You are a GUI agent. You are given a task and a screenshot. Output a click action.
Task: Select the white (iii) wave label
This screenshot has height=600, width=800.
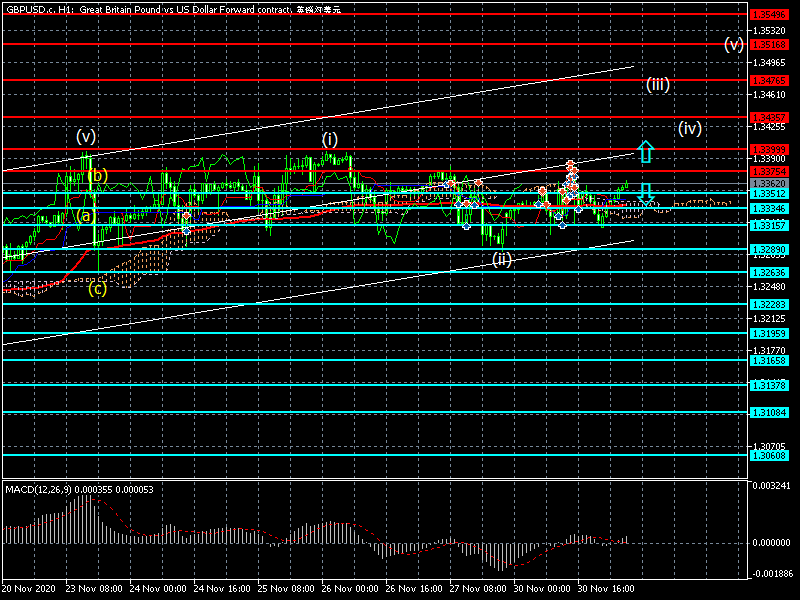click(x=658, y=84)
